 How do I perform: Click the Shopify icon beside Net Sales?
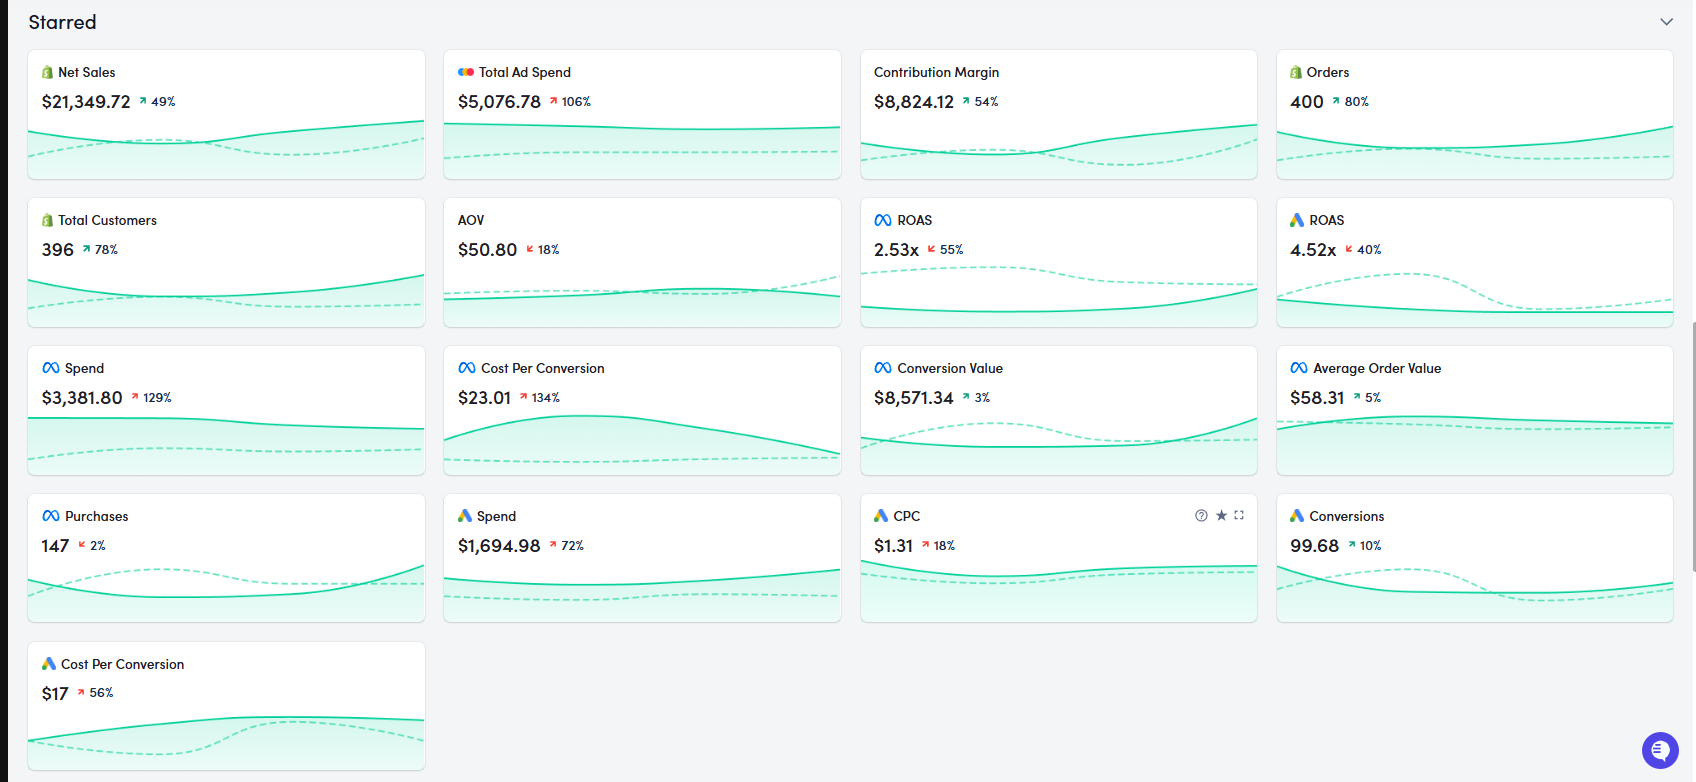pos(47,73)
